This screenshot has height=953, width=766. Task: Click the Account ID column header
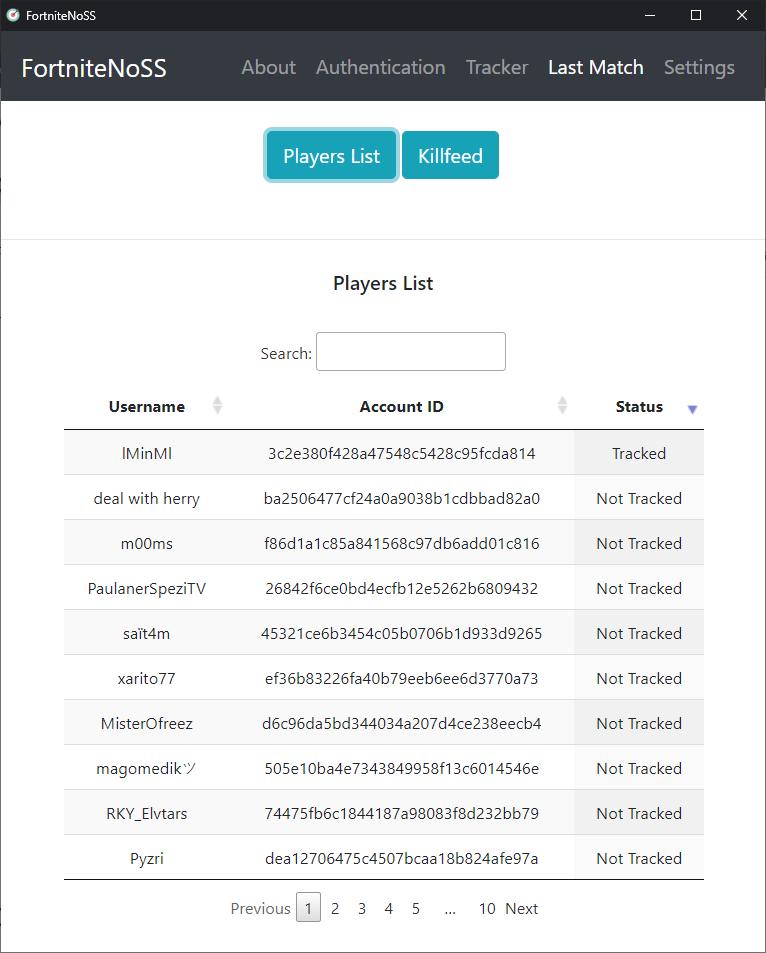tap(401, 407)
